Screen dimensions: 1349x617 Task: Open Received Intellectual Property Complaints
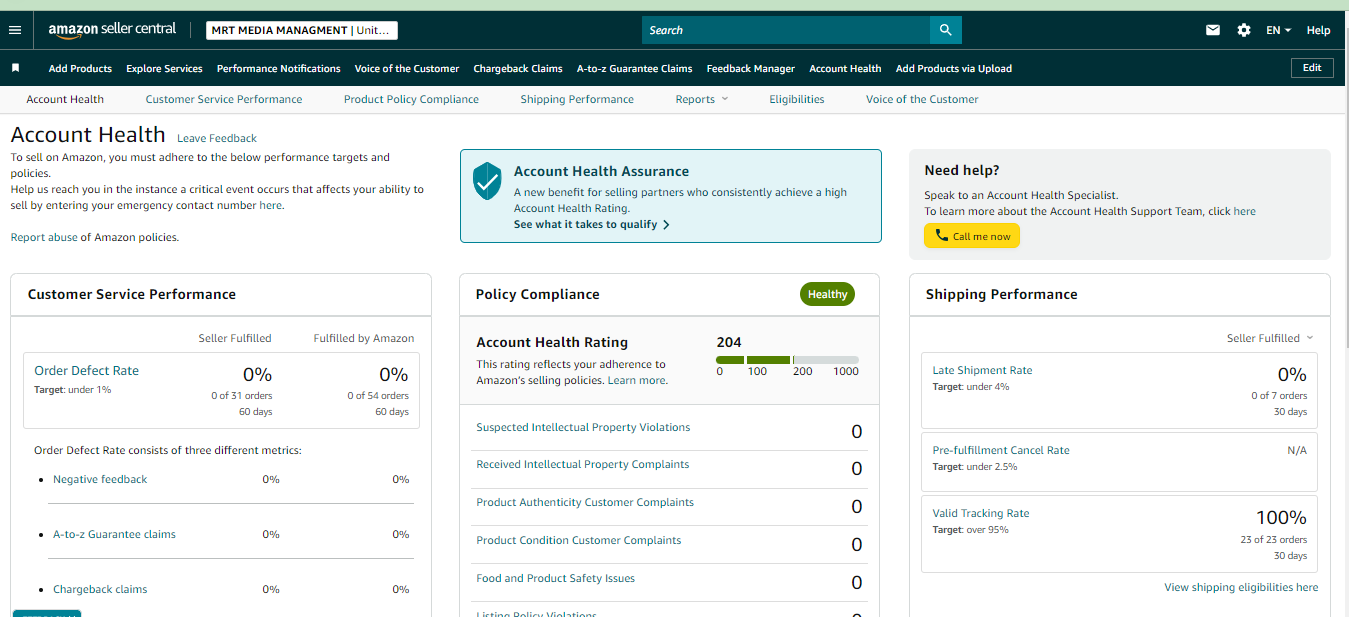pyautogui.click(x=582, y=464)
